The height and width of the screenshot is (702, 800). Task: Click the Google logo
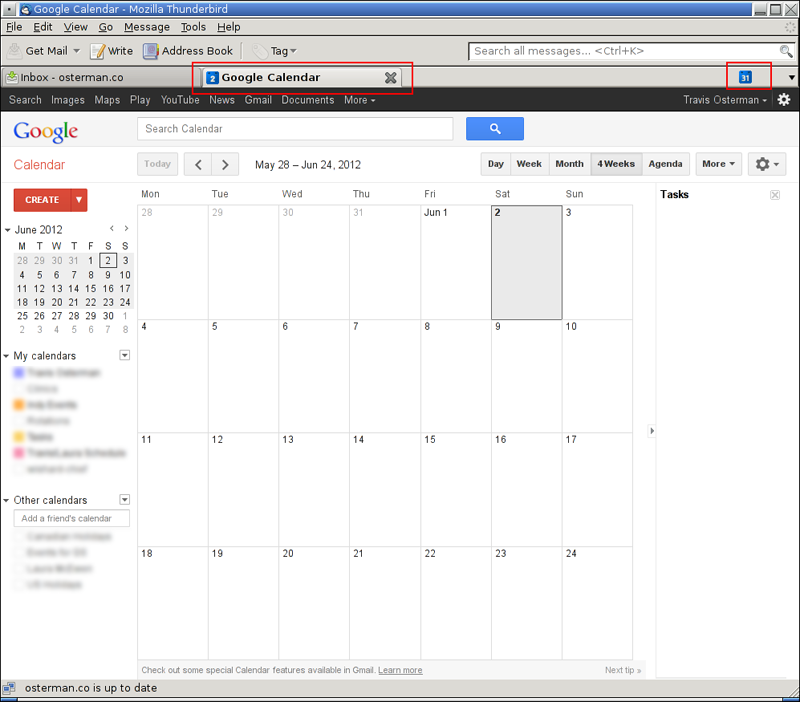[x=46, y=131]
